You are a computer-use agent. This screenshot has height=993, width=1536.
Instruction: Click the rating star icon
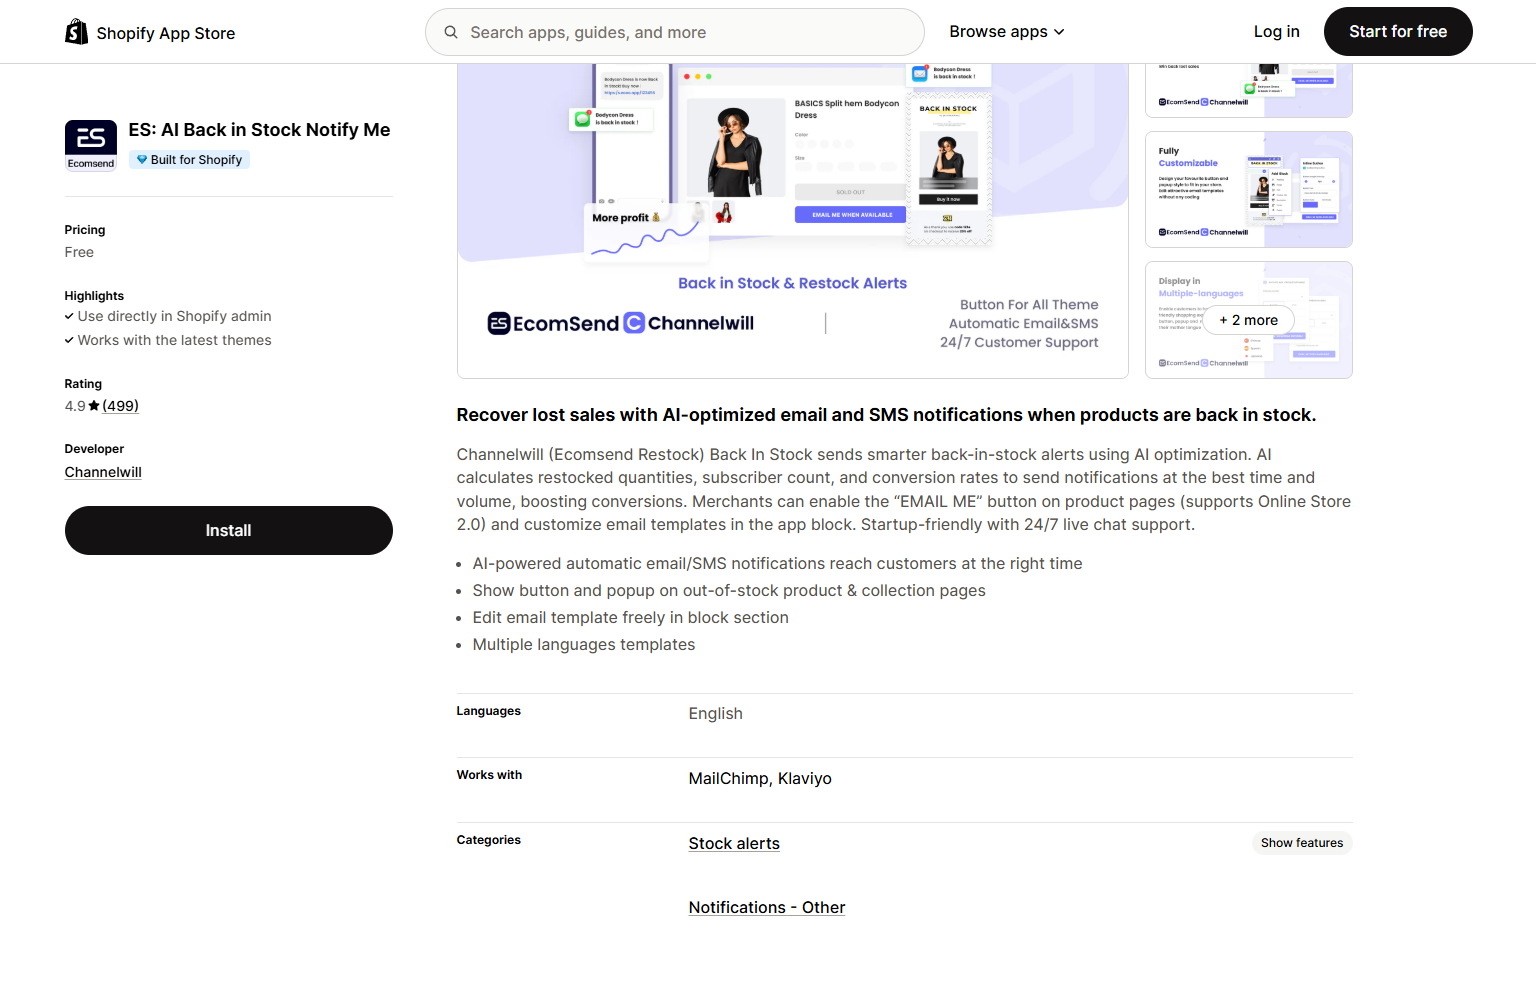coord(94,406)
